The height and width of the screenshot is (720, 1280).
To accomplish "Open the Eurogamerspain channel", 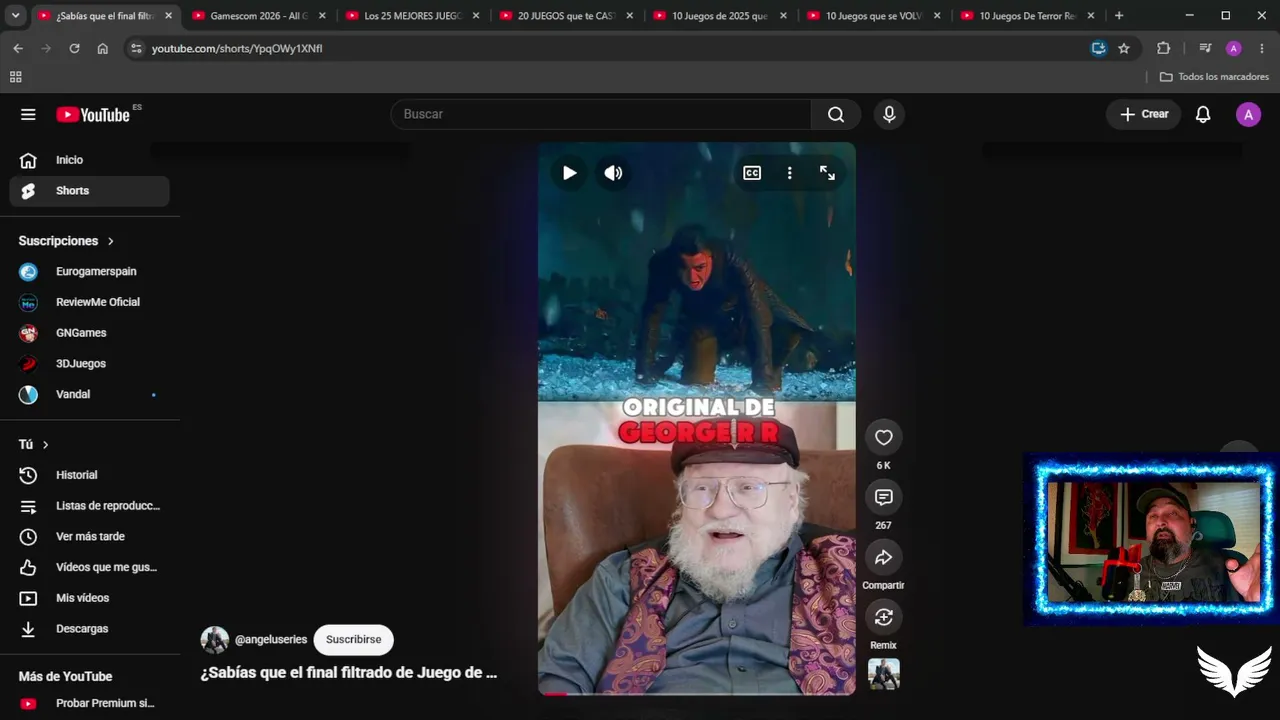I will coord(90,272).
